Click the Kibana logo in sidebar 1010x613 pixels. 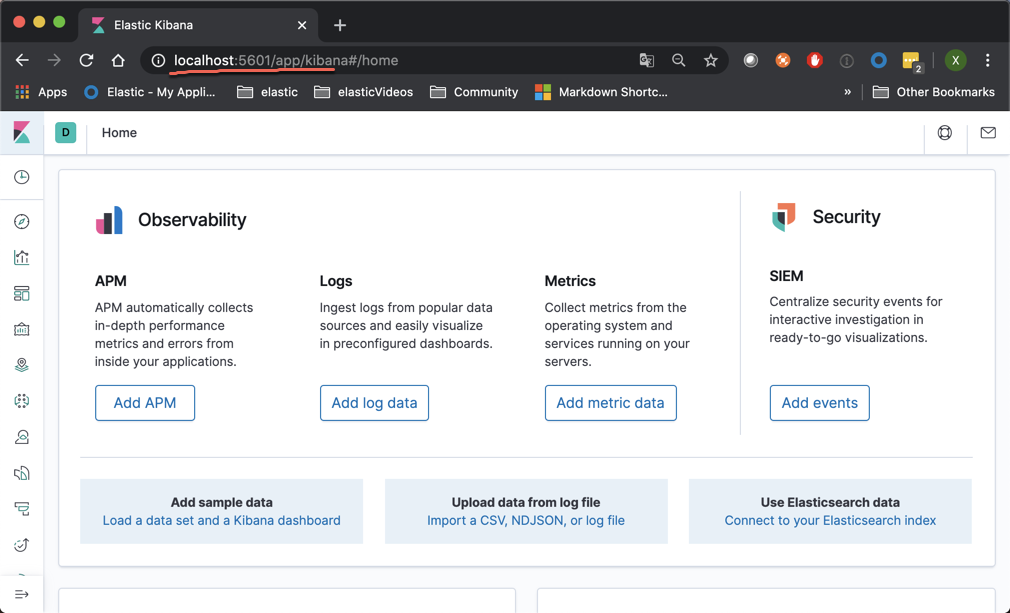click(x=22, y=133)
